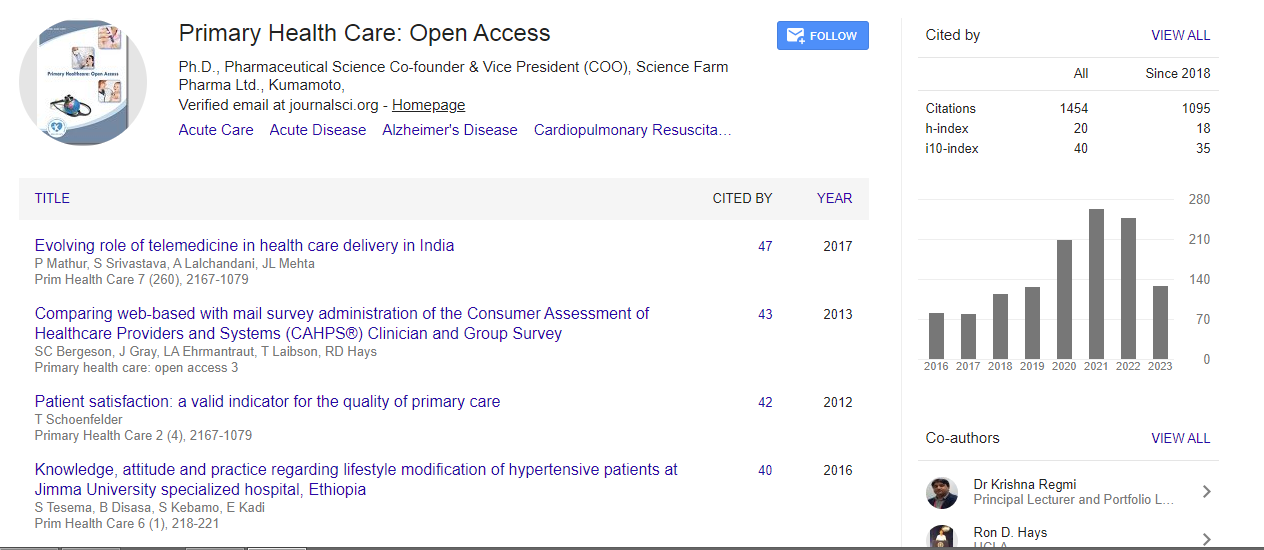Screen dimensions: 1264x550
Task: Click the Follow button with envelope icon
Action: pos(822,36)
